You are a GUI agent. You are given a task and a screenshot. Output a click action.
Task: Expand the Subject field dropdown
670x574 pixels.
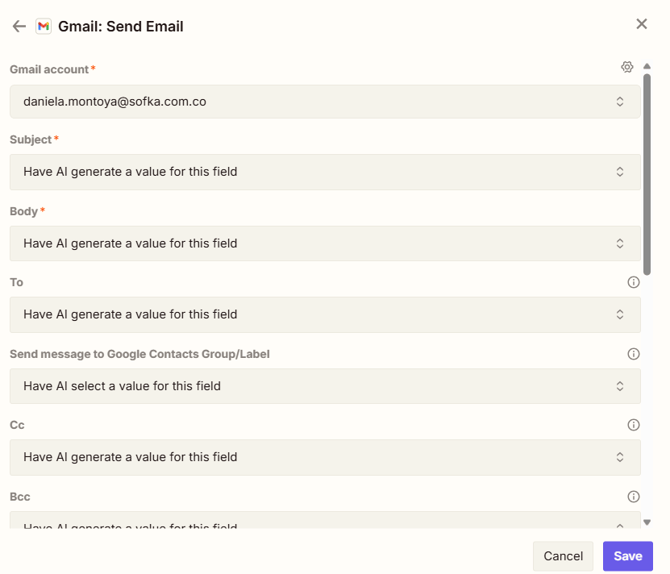[325, 172]
